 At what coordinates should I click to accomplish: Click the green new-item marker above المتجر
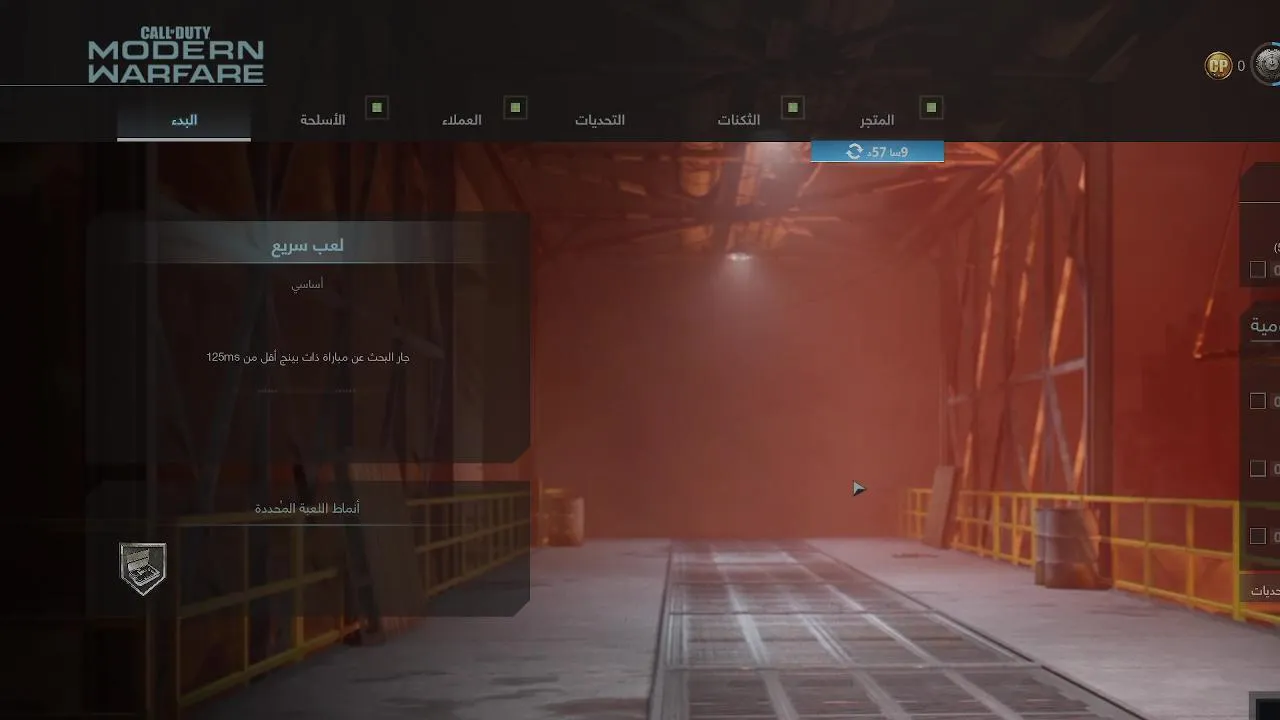click(x=931, y=107)
